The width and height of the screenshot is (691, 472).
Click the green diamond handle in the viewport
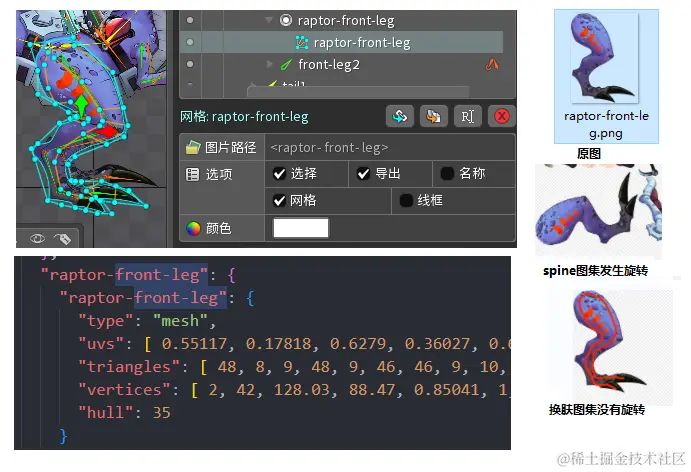tap(82, 106)
